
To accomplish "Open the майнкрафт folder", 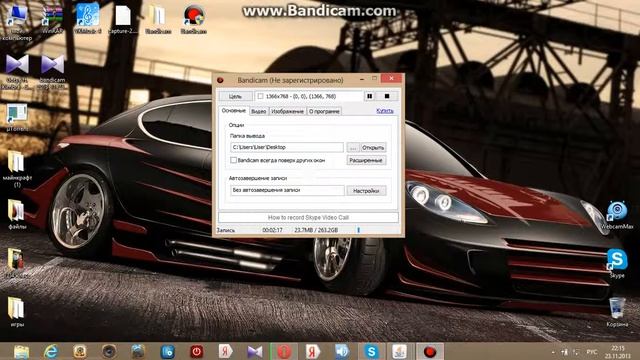I will (x=17, y=168).
